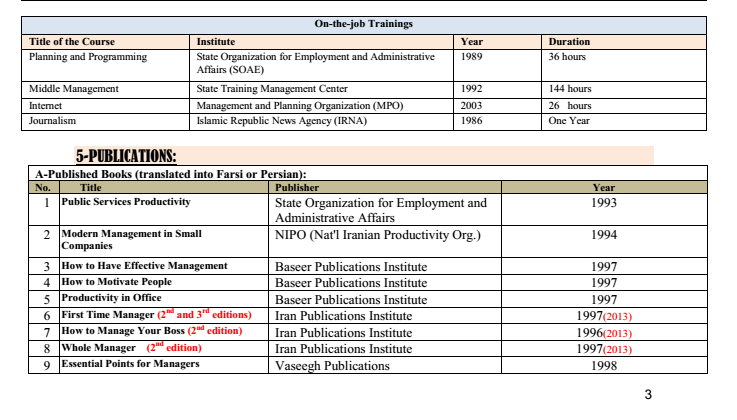Click the "Middle Management" course title
Viewport: 737px width, 420px height.
point(74,89)
